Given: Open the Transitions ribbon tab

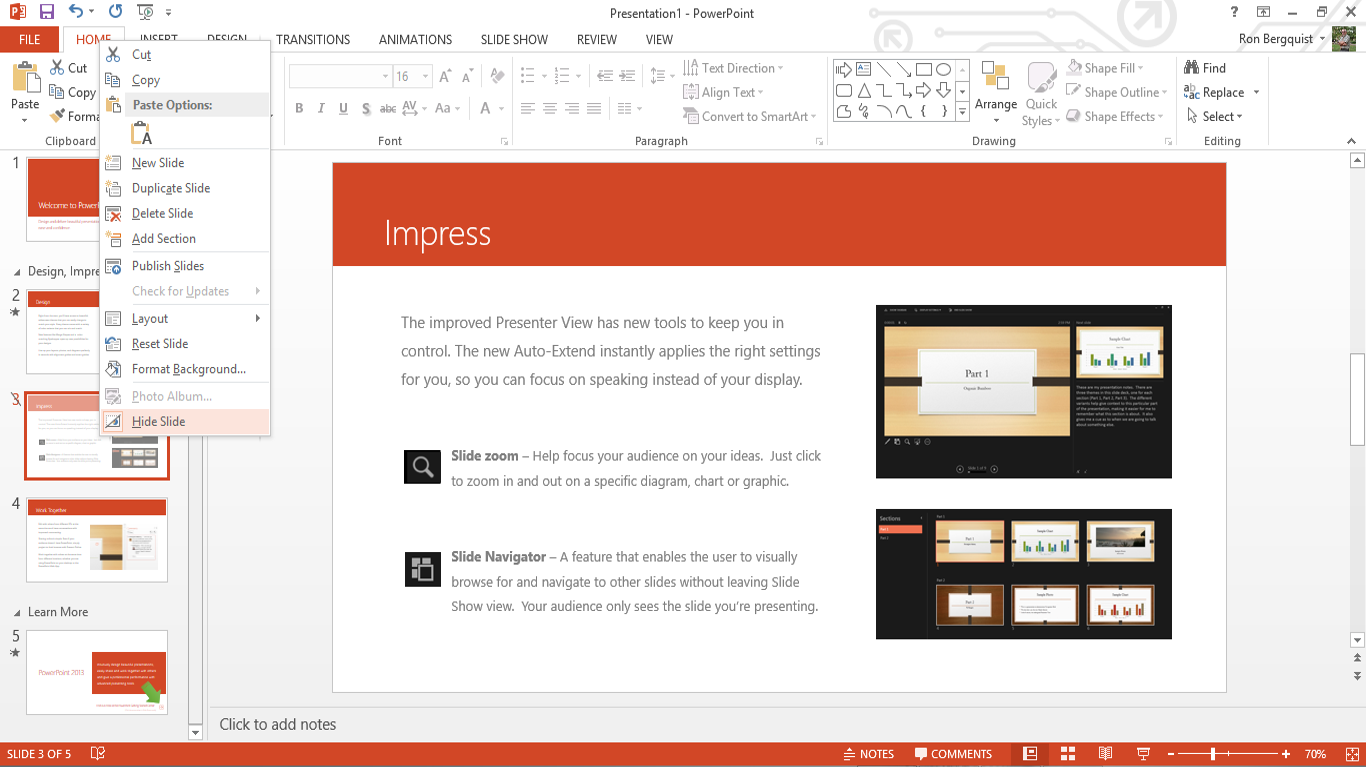Looking at the screenshot, I should point(313,40).
